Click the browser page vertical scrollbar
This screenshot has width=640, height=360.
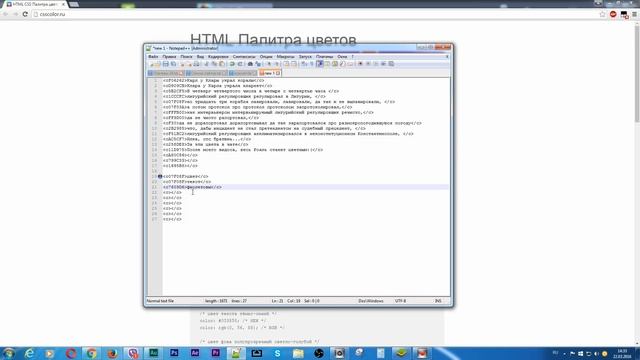point(637,184)
